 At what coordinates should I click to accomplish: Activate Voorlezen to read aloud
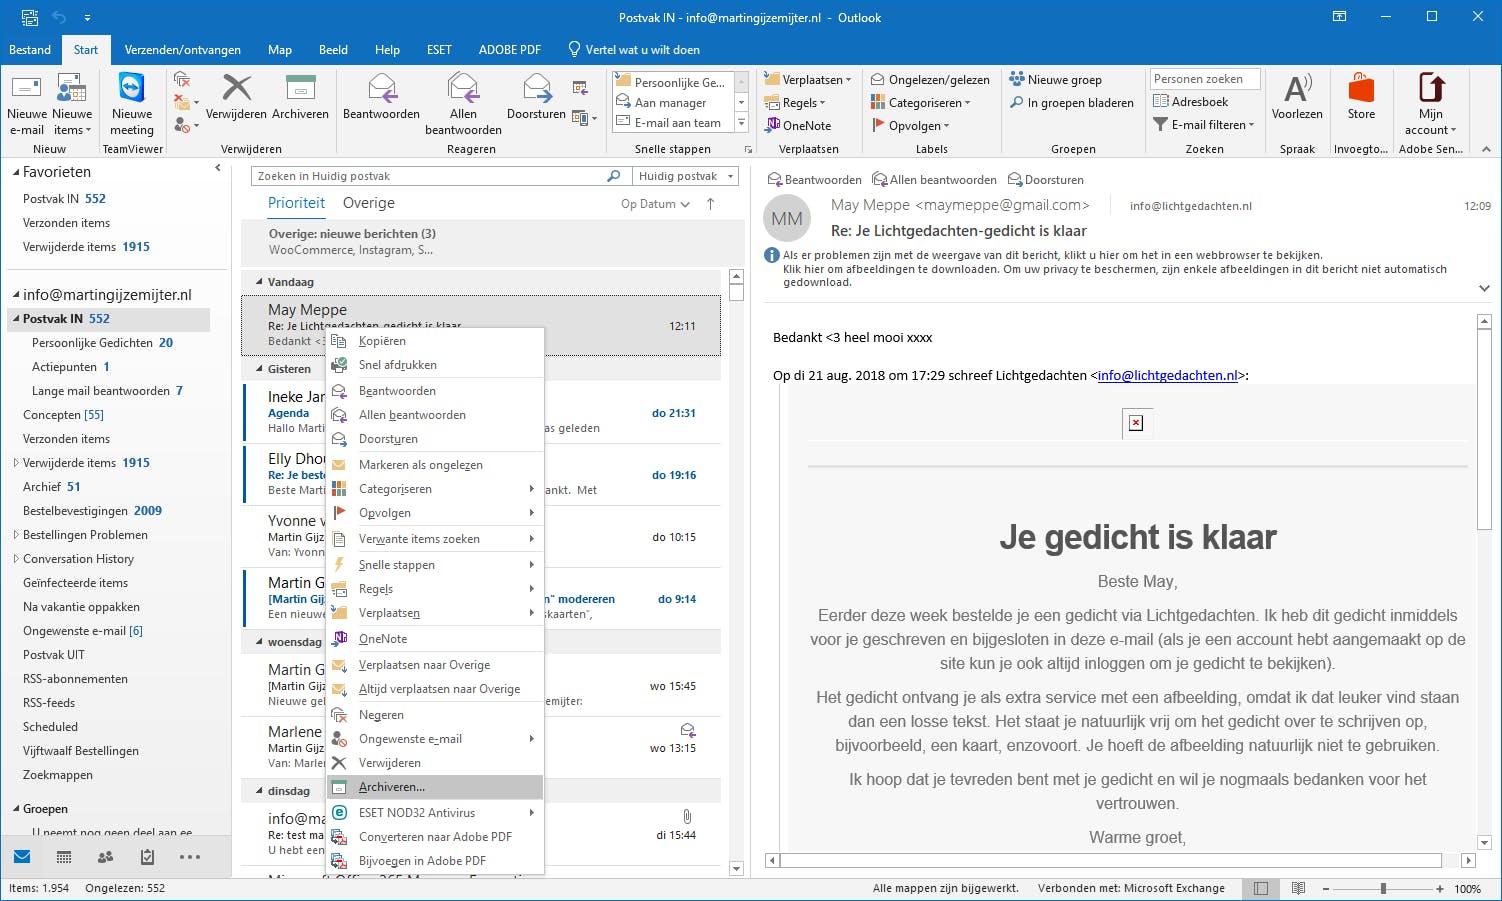[x=1297, y=100]
